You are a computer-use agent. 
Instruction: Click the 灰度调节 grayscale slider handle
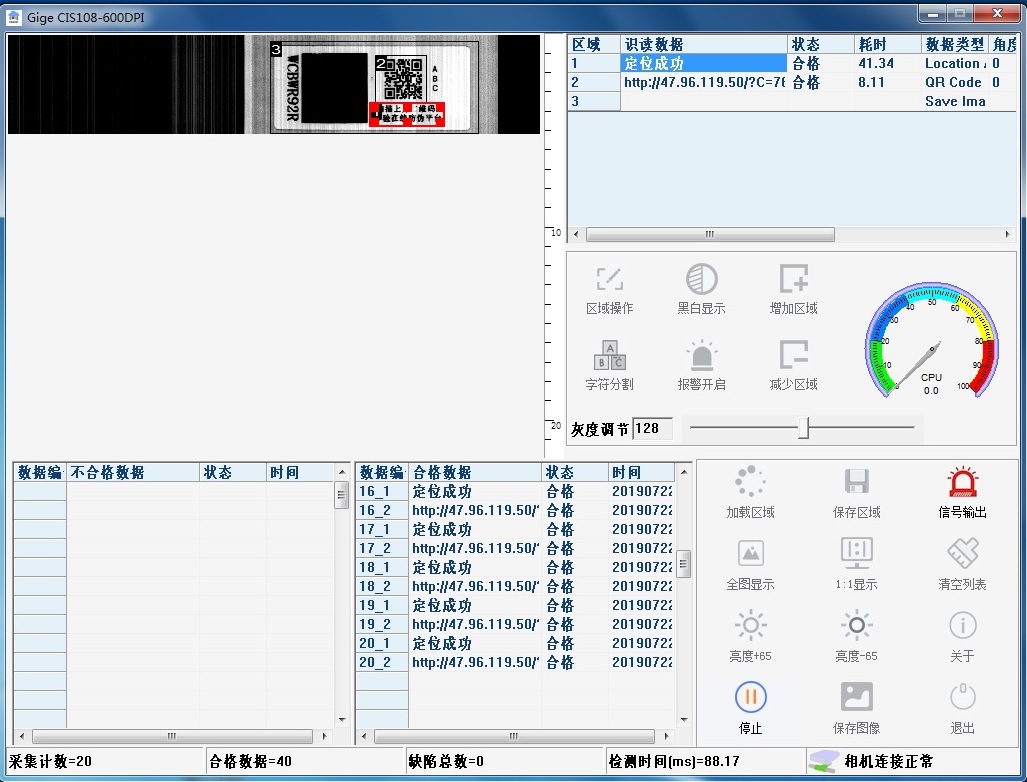pyautogui.click(x=803, y=428)
